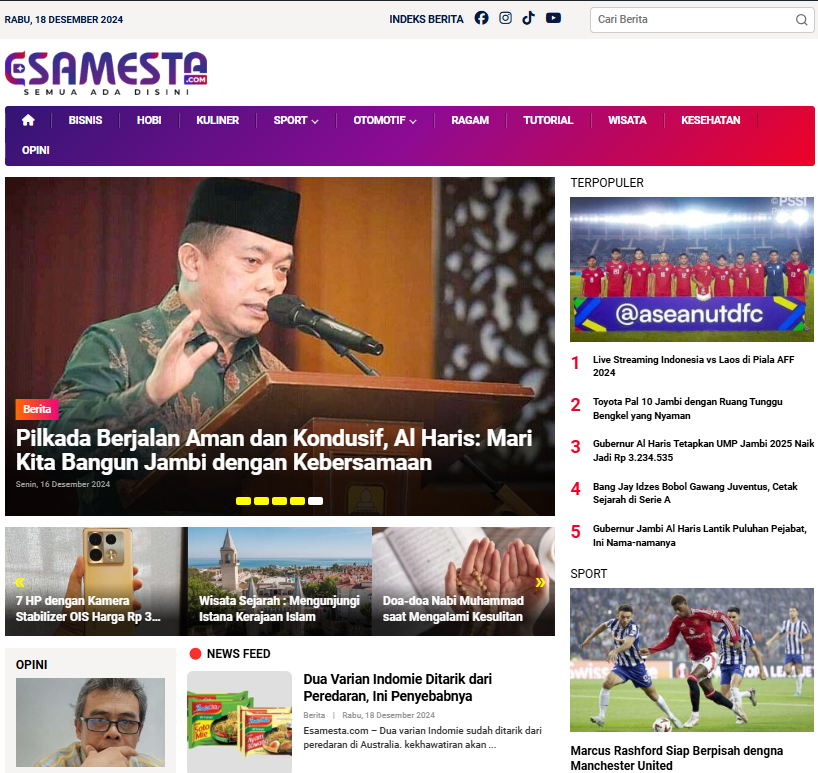The width and height of the screenshot is (818, 773).
Task: Open the INDEKS BERITA link
Action: [426, 19]
